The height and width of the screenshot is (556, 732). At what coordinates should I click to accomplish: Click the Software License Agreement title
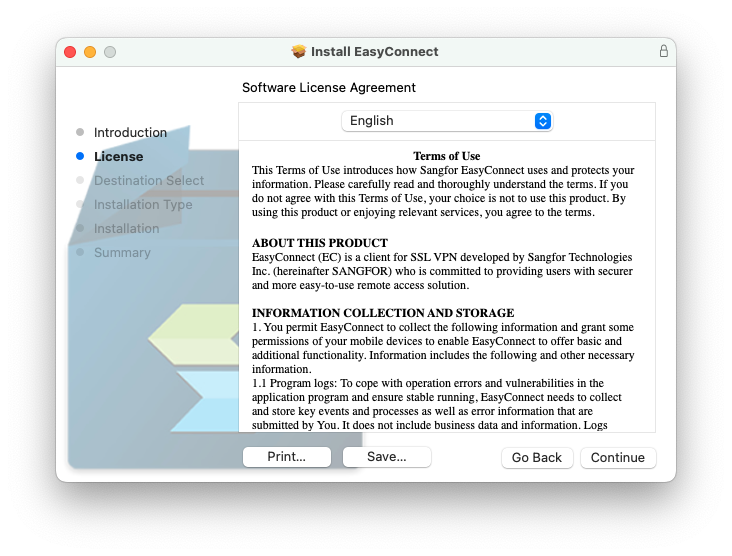click(x=329, y=88)
